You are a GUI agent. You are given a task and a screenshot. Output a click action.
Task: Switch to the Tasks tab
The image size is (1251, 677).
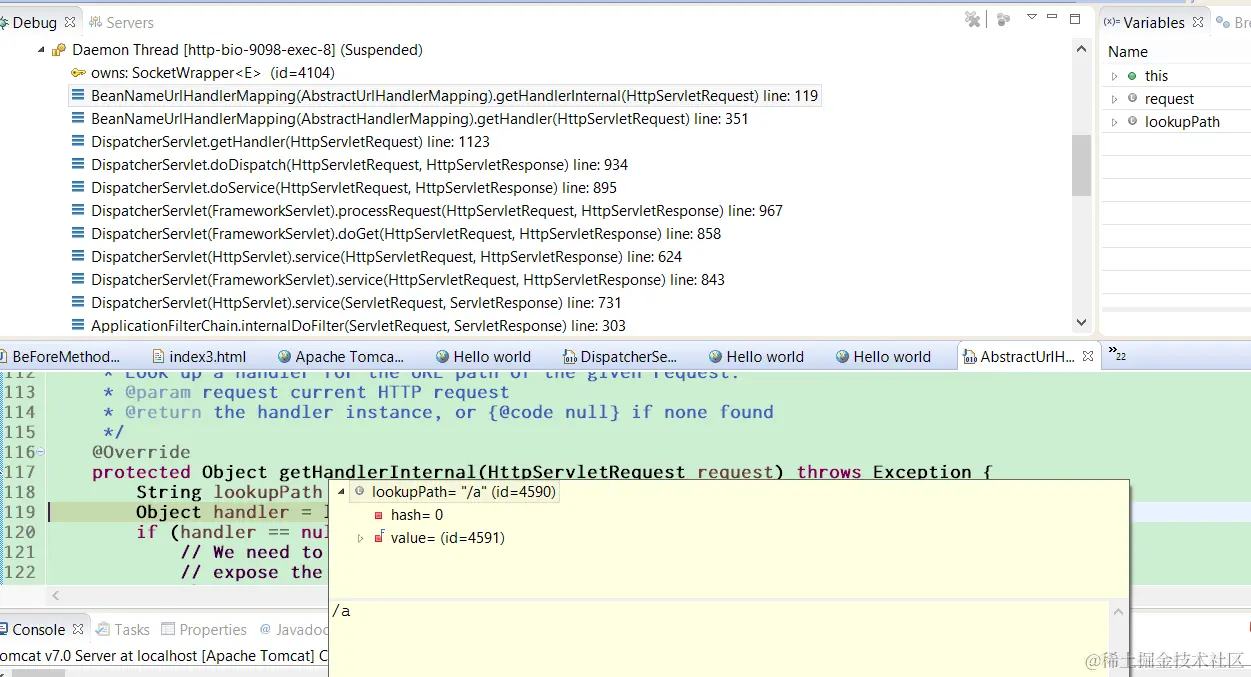click(122, 629)
